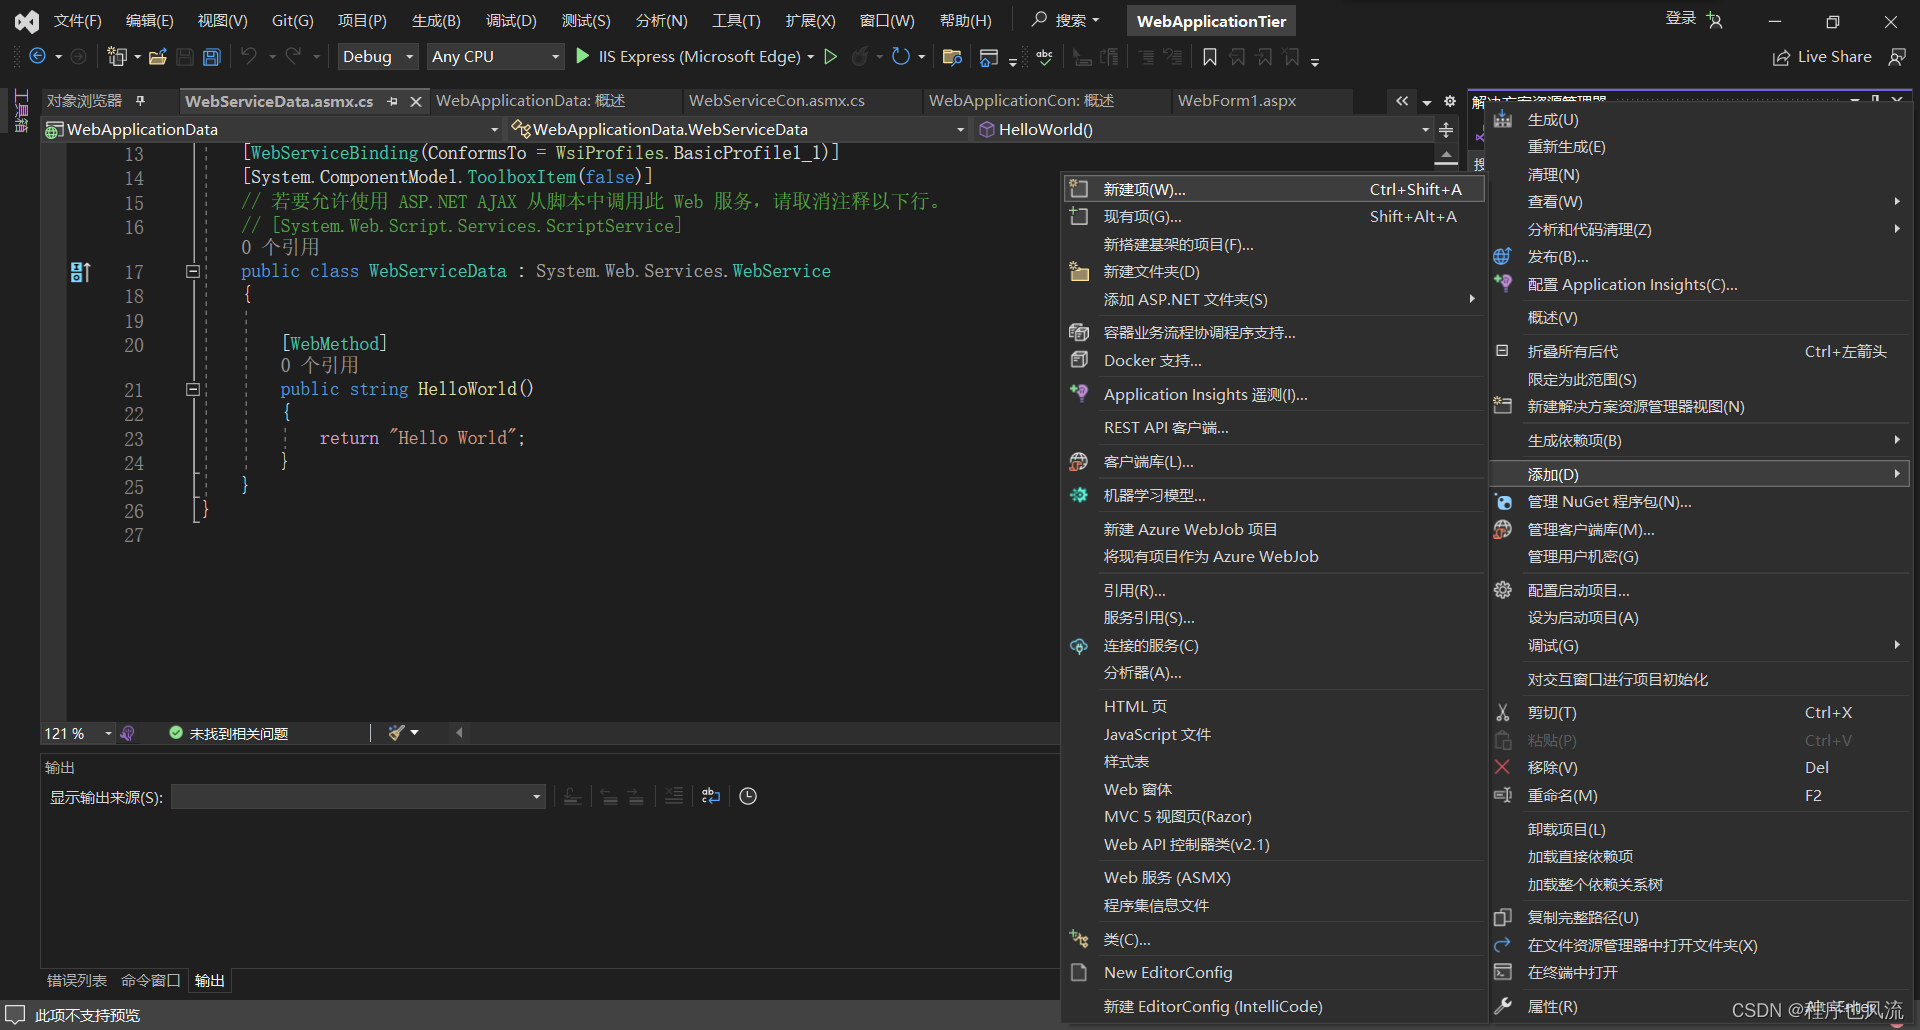Click the new project toolbar icon

pyautogui.click(x=117, y=57)
